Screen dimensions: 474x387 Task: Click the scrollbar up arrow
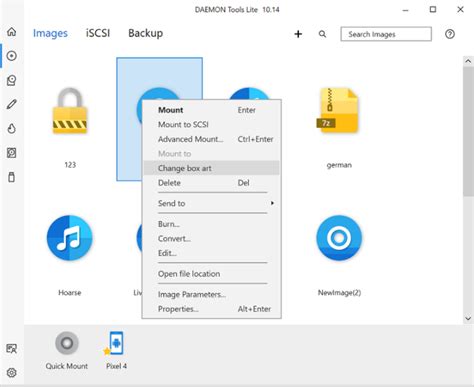(x=468, y=61)
